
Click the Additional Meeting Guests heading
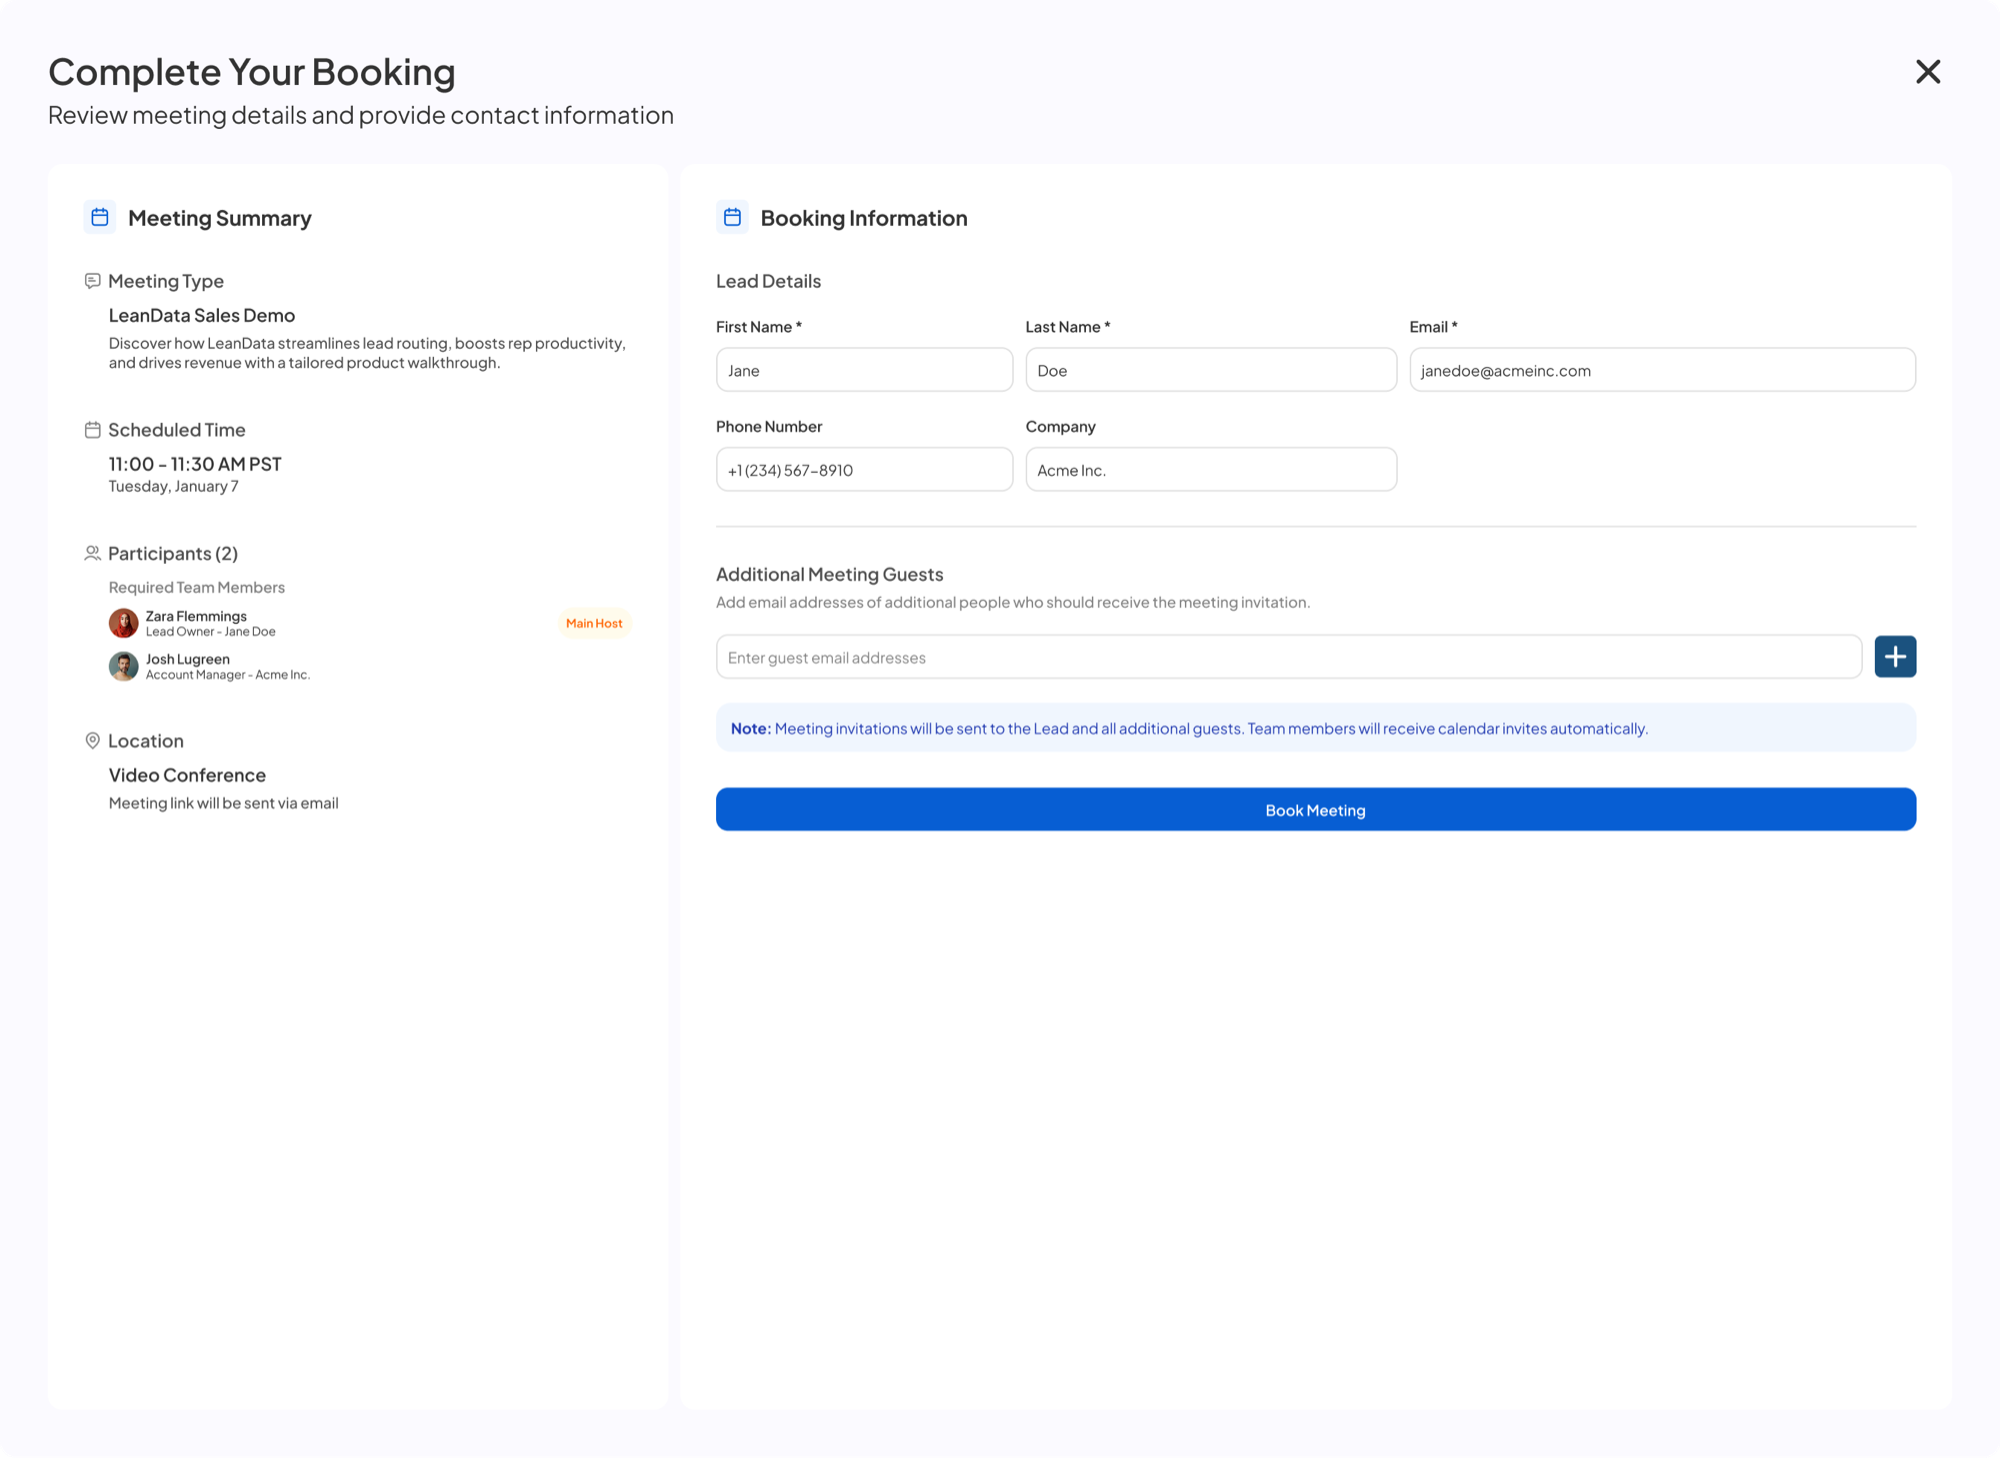[829, 574]
